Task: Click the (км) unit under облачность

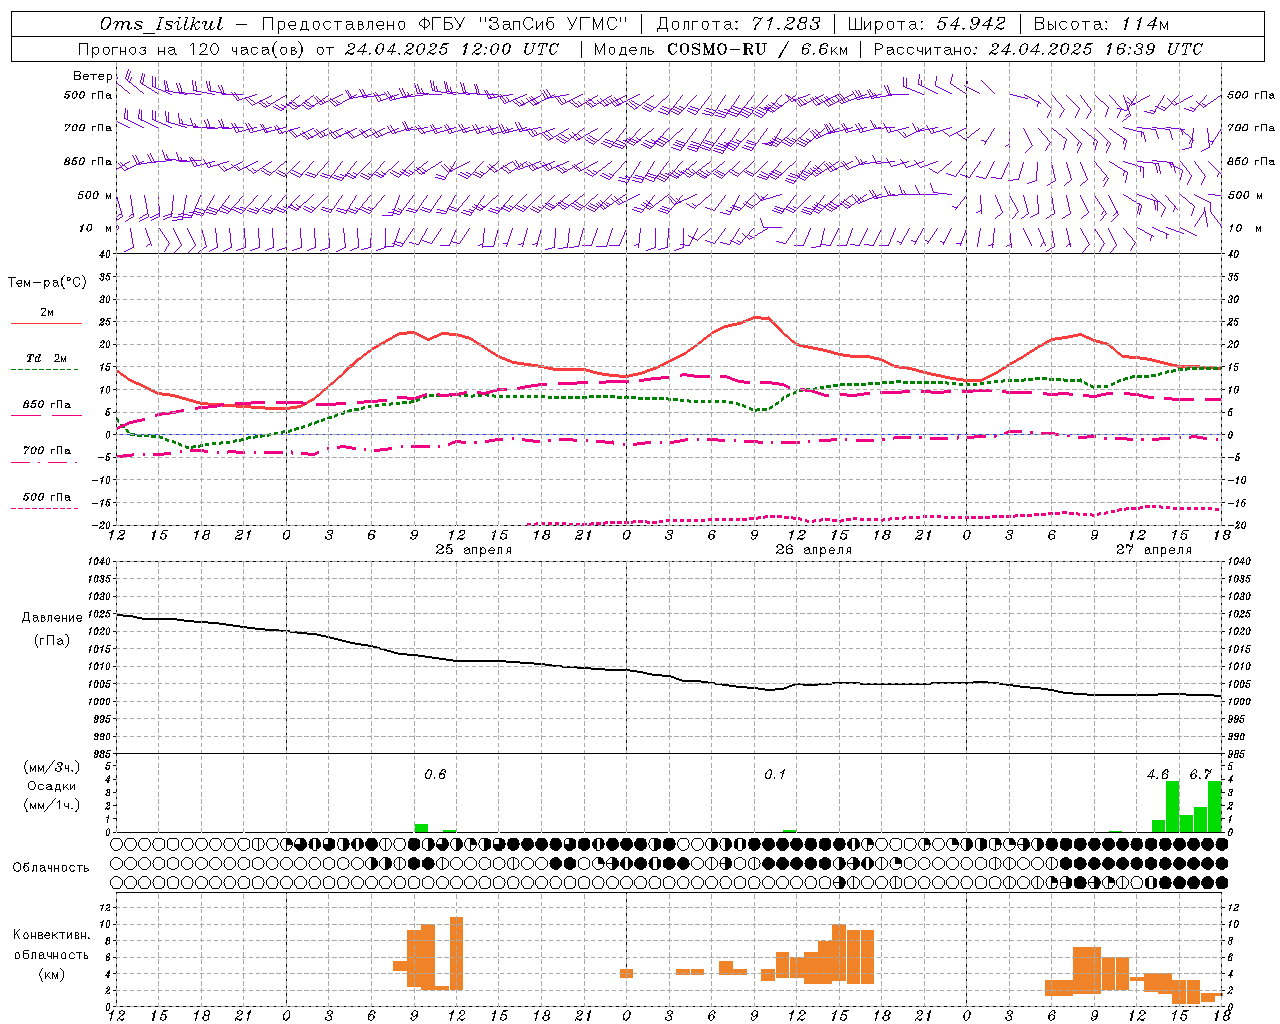Action: tap(51, 973)
